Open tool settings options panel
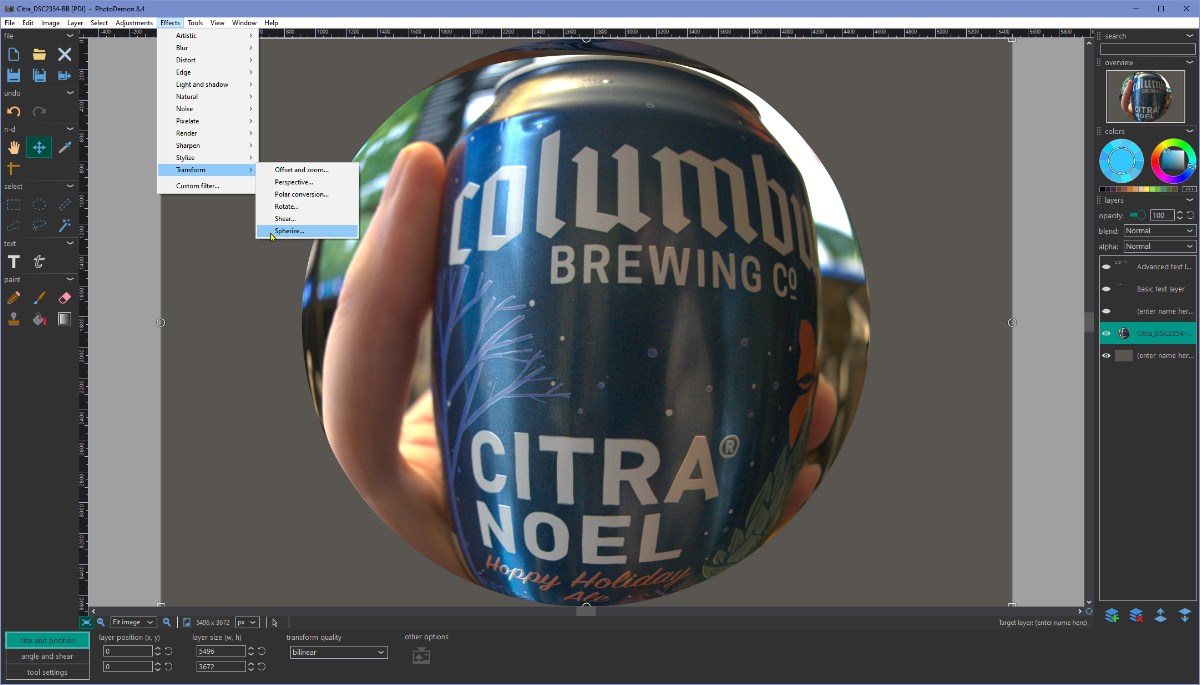The height and width of the screenshot is (685, 1200). pyautogui.click(x=47, y=672)
